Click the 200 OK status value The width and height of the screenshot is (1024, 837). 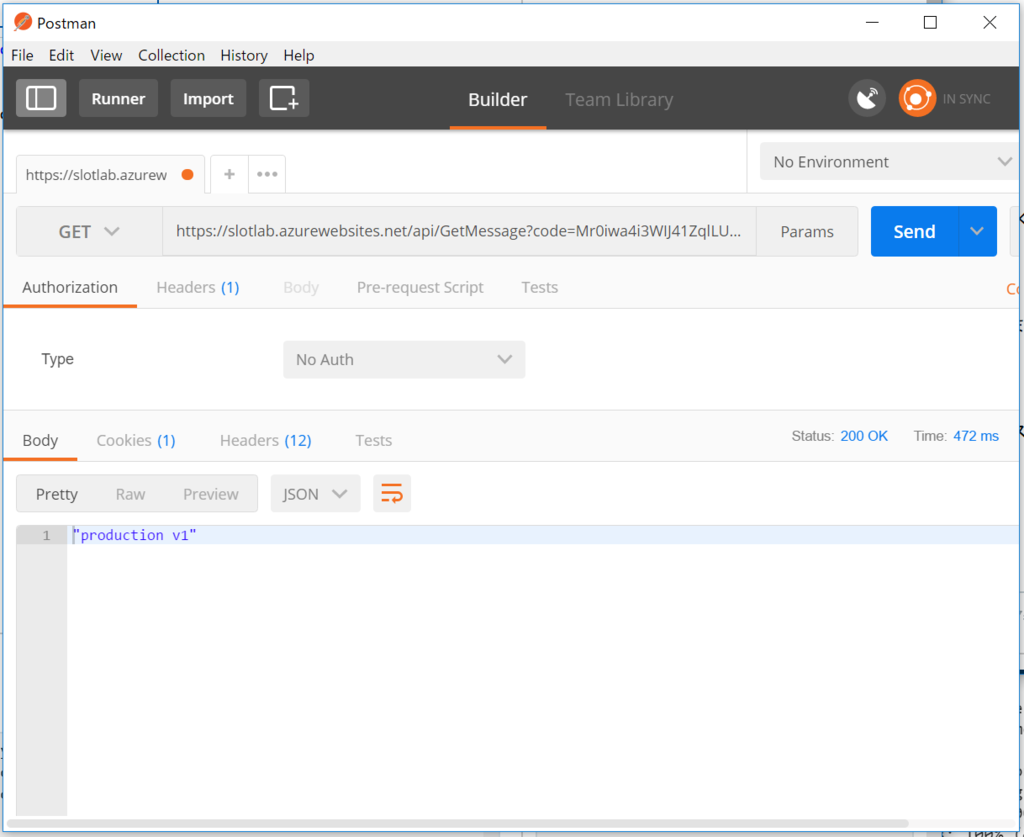[x=864, y=436]
